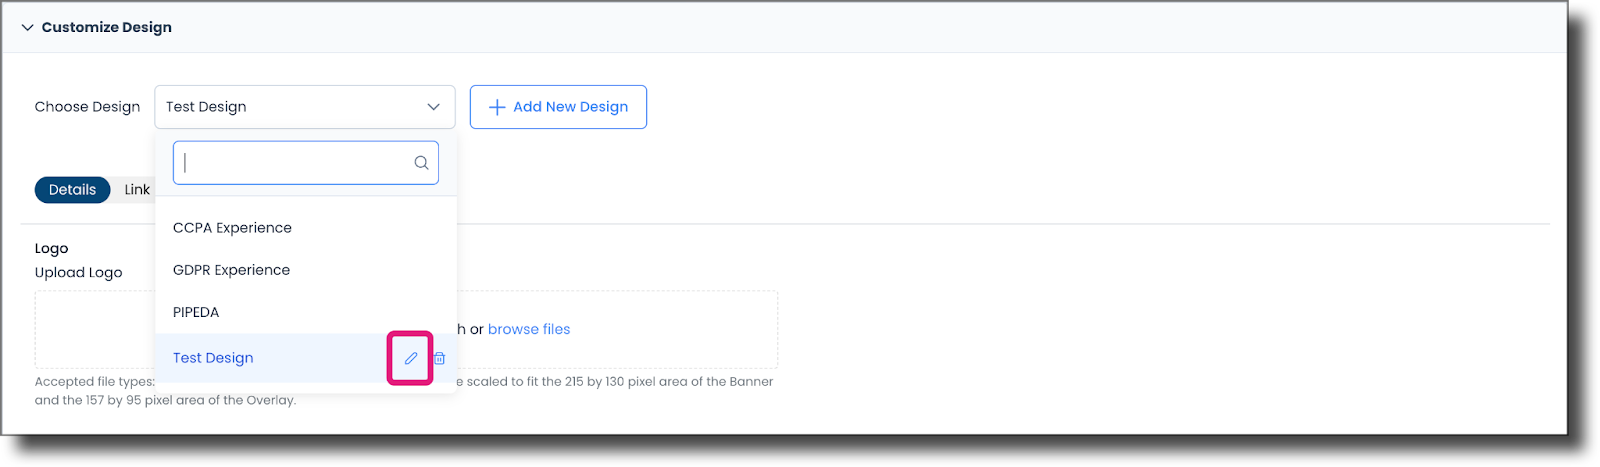Viewport: 1600px width, 467px height.
Task: Open the browse files link
Action: pyautogui.click(x=529, y=329)
